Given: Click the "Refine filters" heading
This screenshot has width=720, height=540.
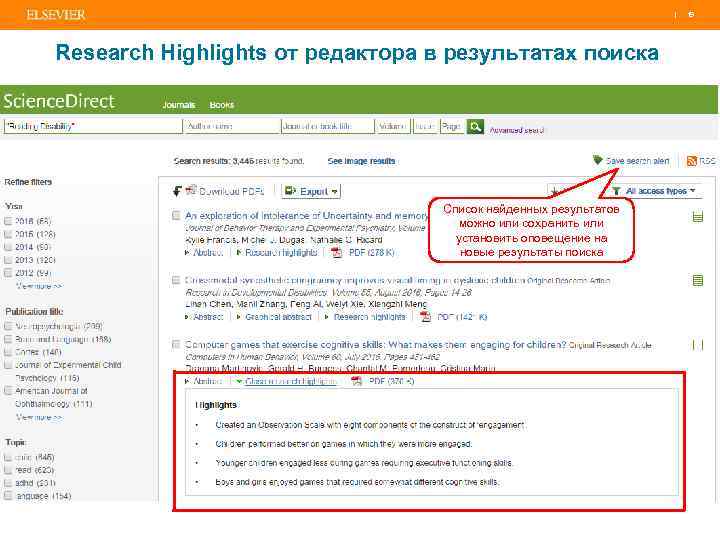Looking at the screenshot, I should 28,182.
